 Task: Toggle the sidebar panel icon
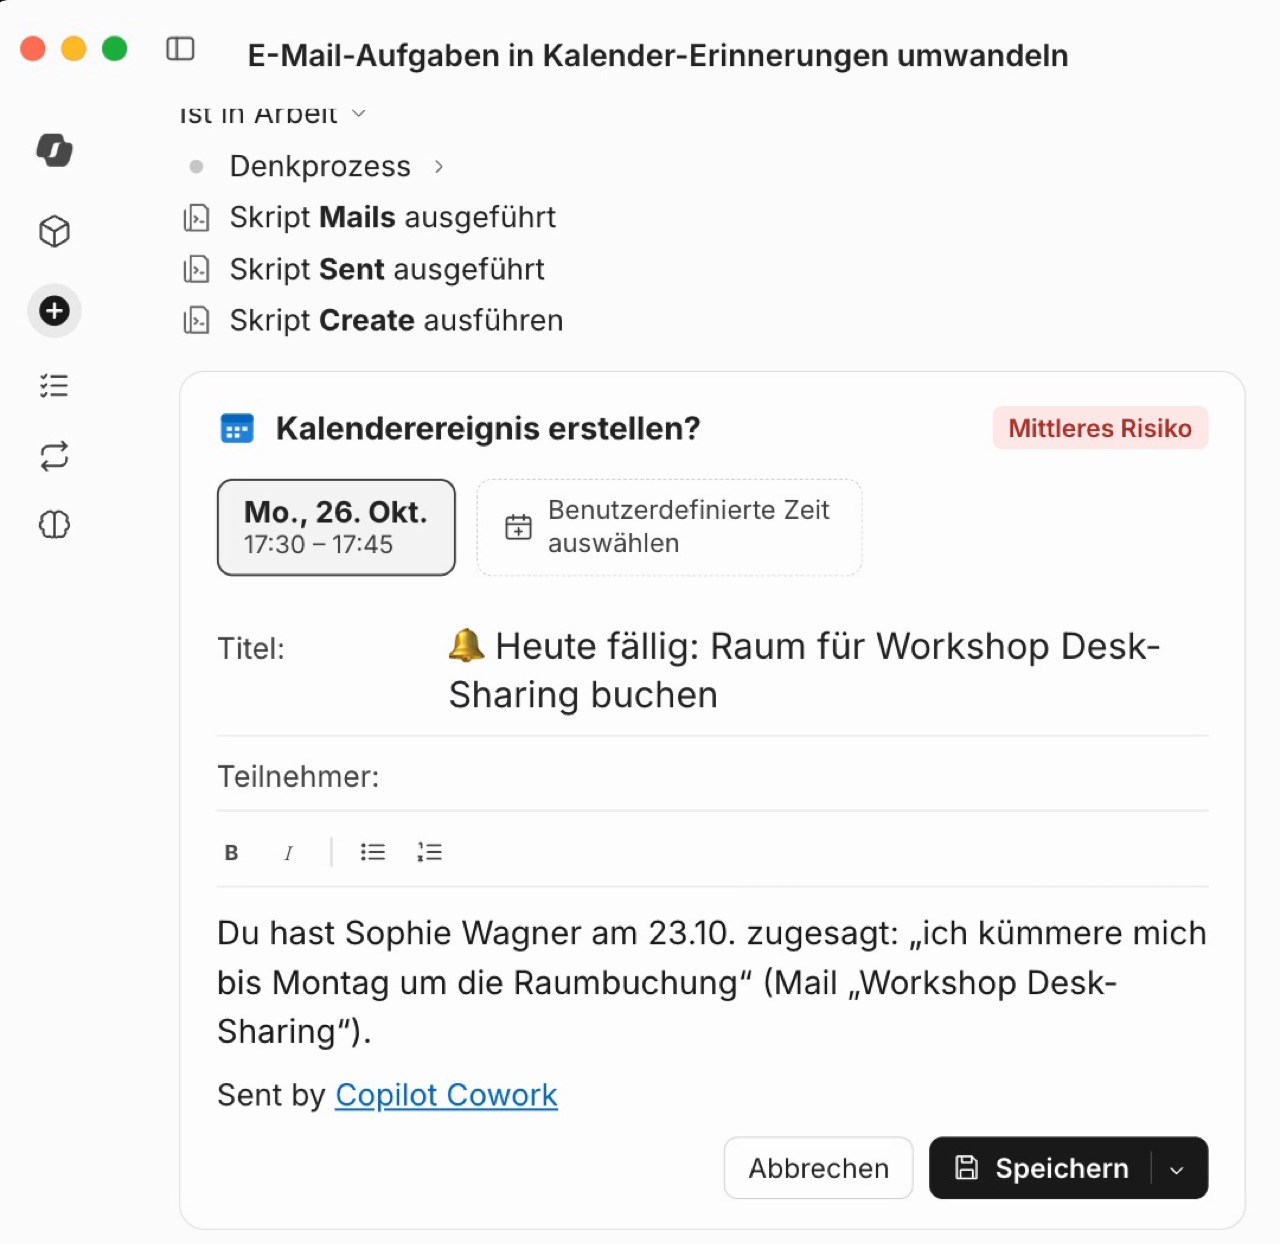[180, 49]
